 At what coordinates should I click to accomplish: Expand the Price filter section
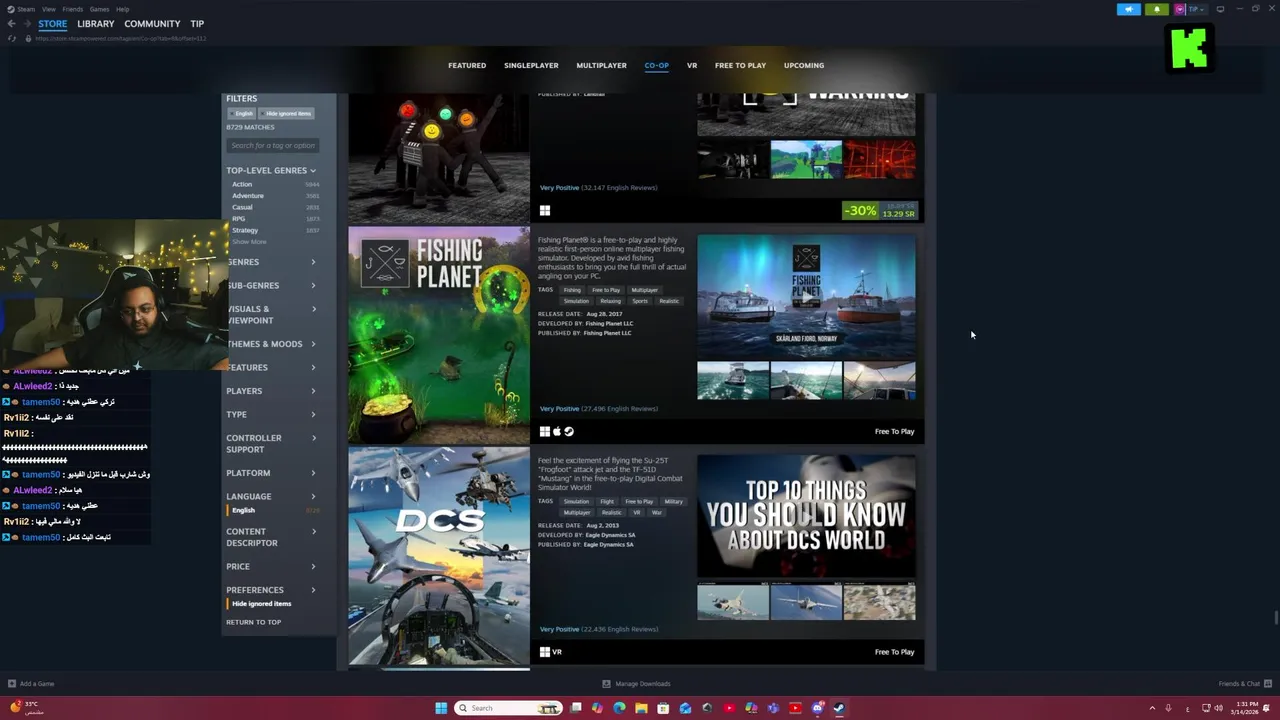point(271,566)
